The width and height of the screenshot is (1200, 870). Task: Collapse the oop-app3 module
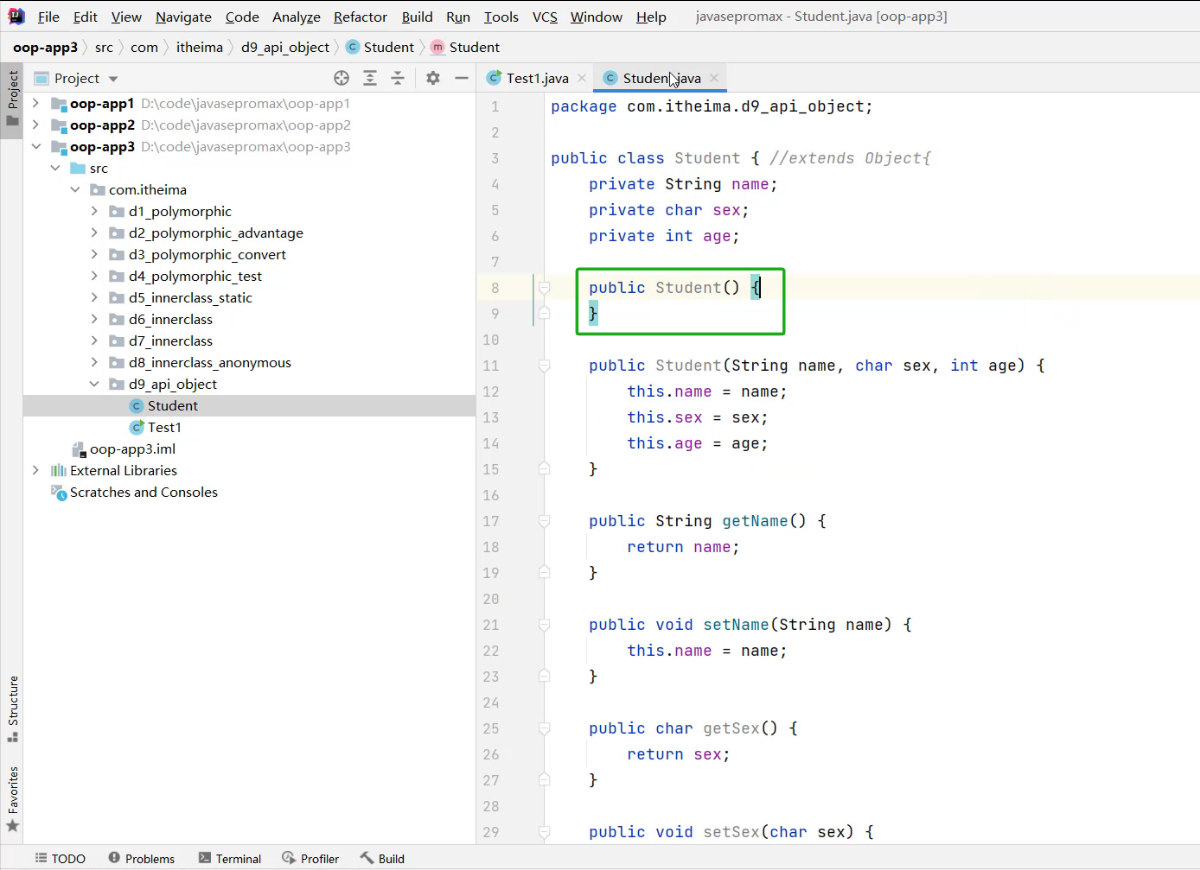pos(36,147)
